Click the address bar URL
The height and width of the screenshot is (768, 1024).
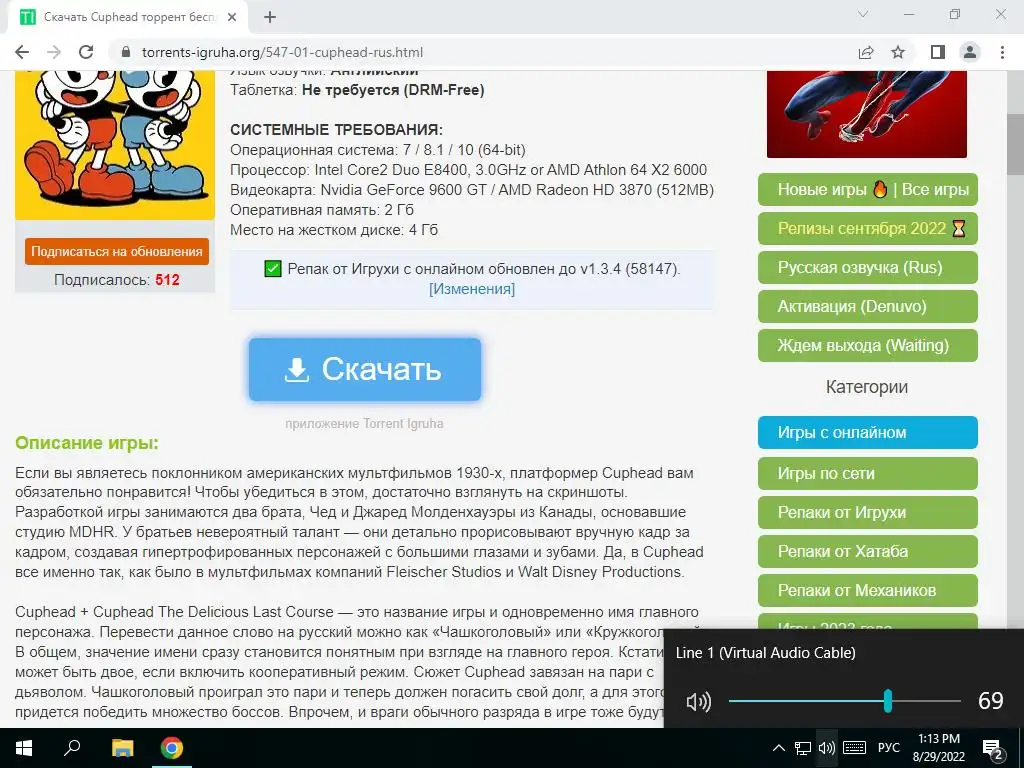click(282, 52)
